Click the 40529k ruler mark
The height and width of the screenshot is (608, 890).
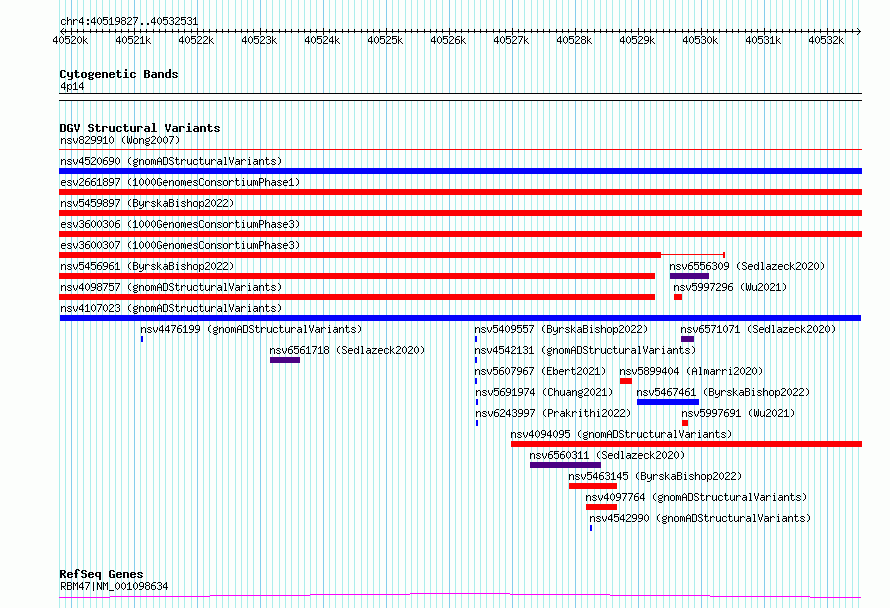[637, 40]
